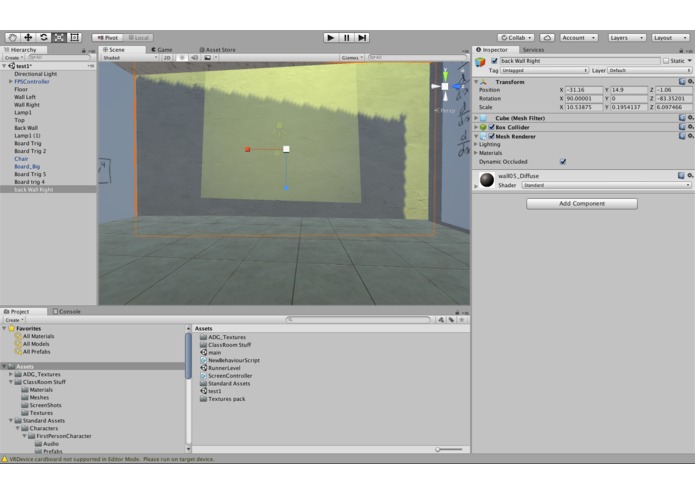
Task: Select Directional Light in Hierarchy
Action: pyautogui.click(x=35, y=74)
